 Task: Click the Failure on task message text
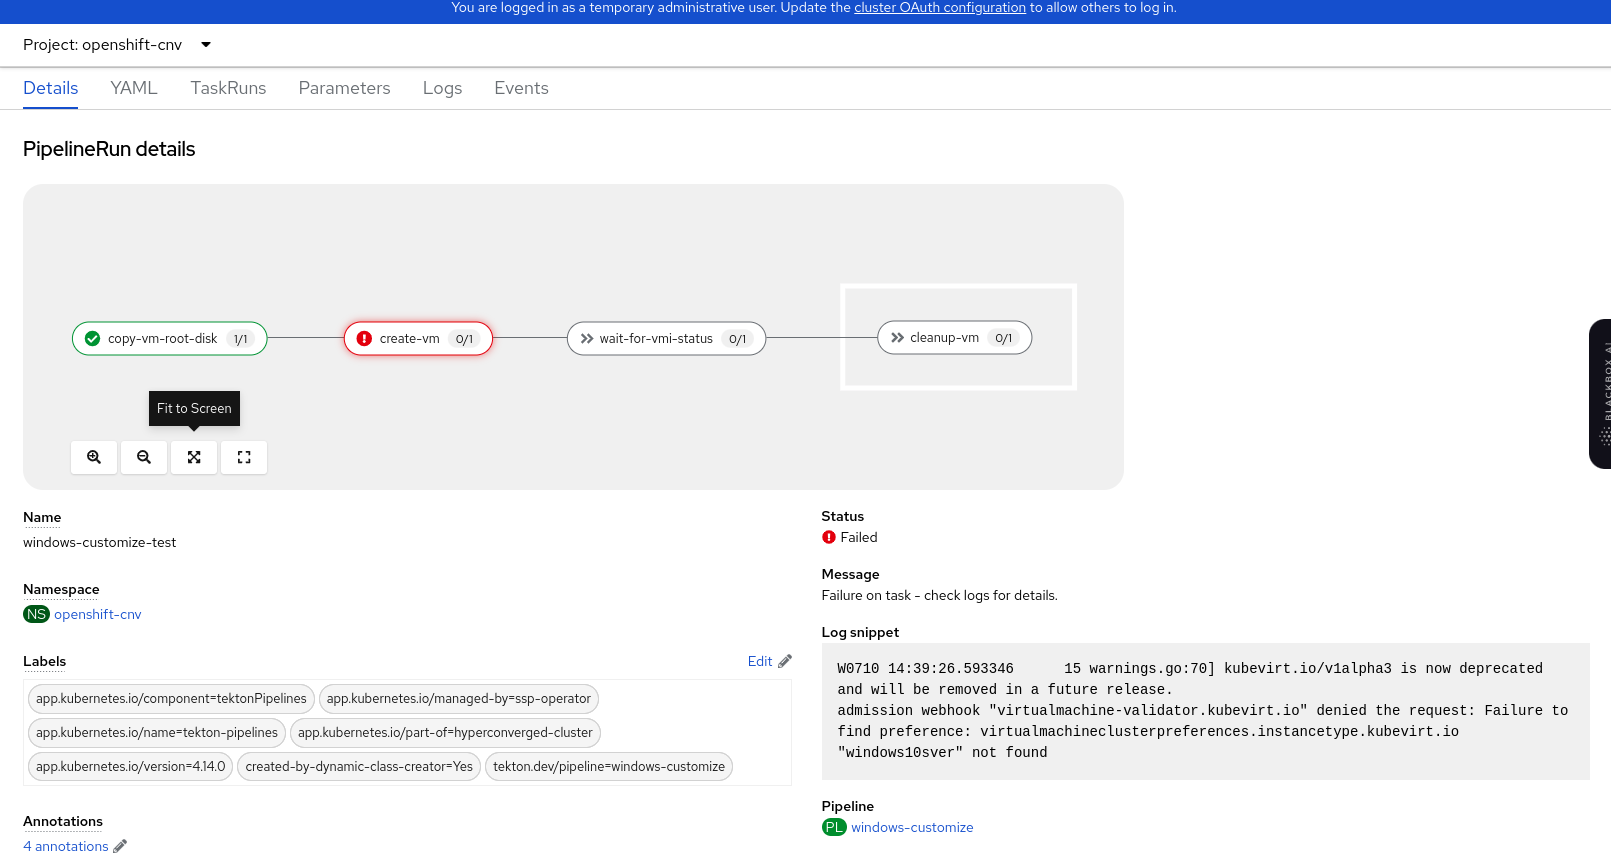point(939,595)
